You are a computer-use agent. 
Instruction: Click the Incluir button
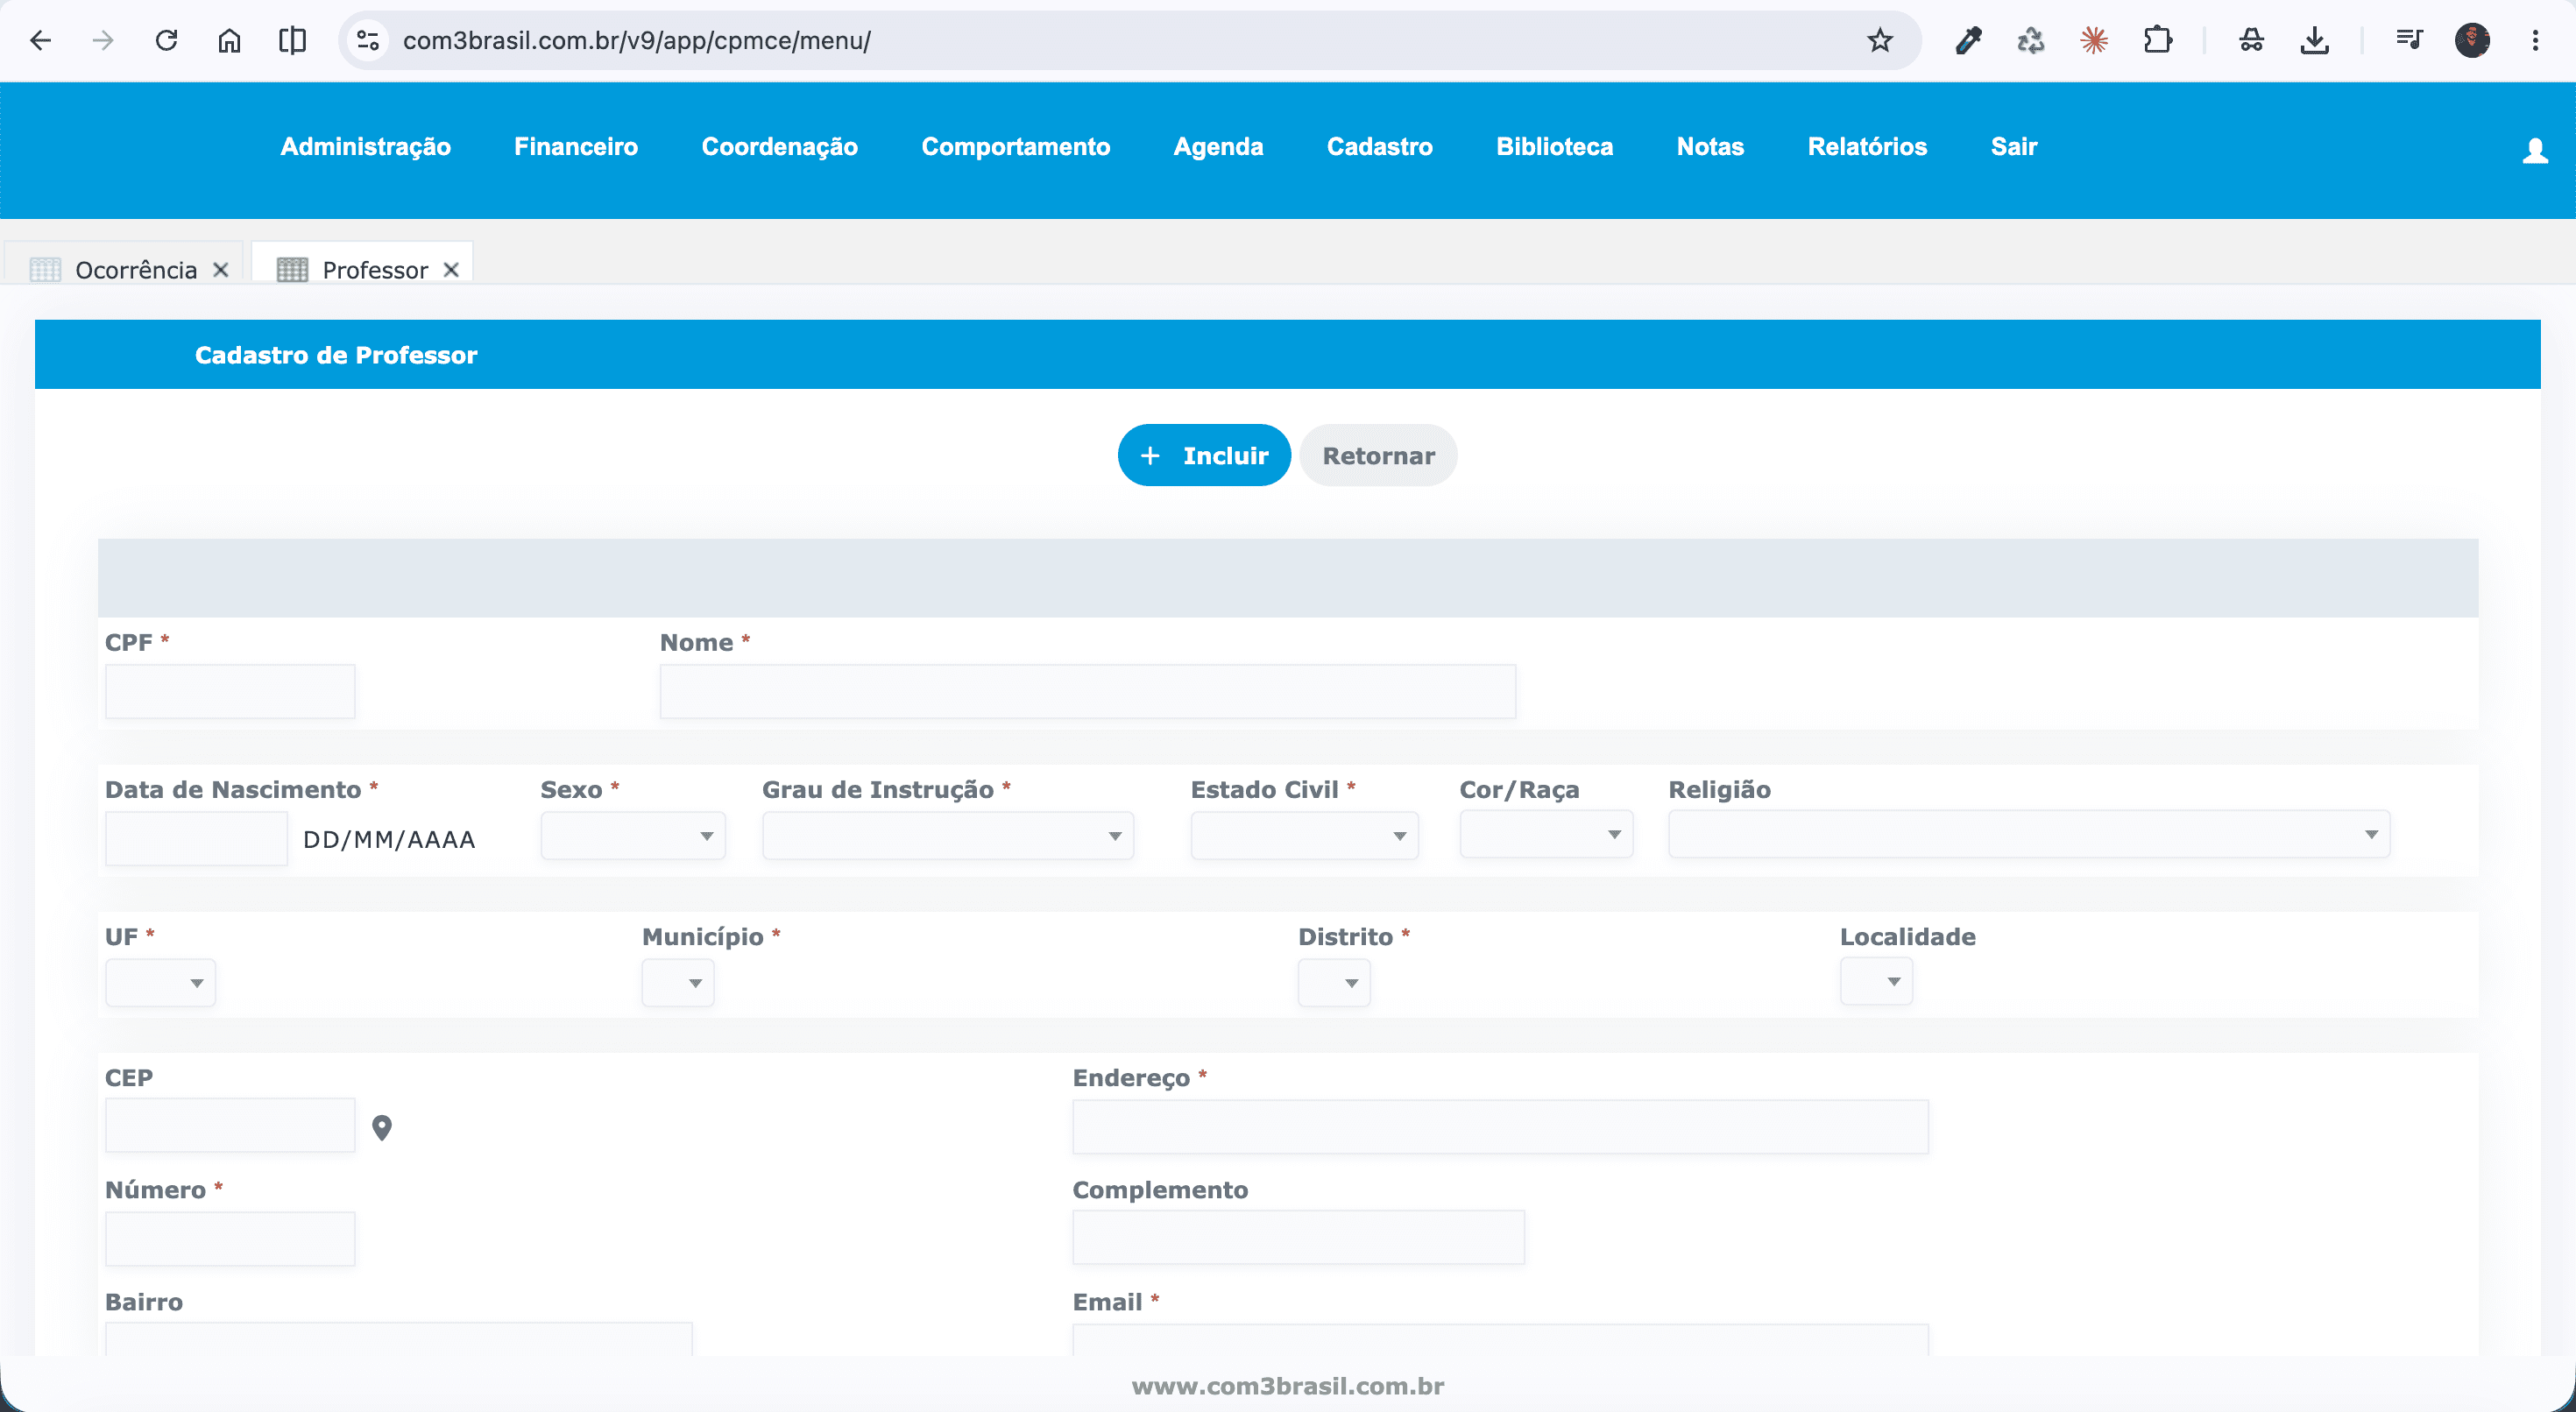(1204, 455)
